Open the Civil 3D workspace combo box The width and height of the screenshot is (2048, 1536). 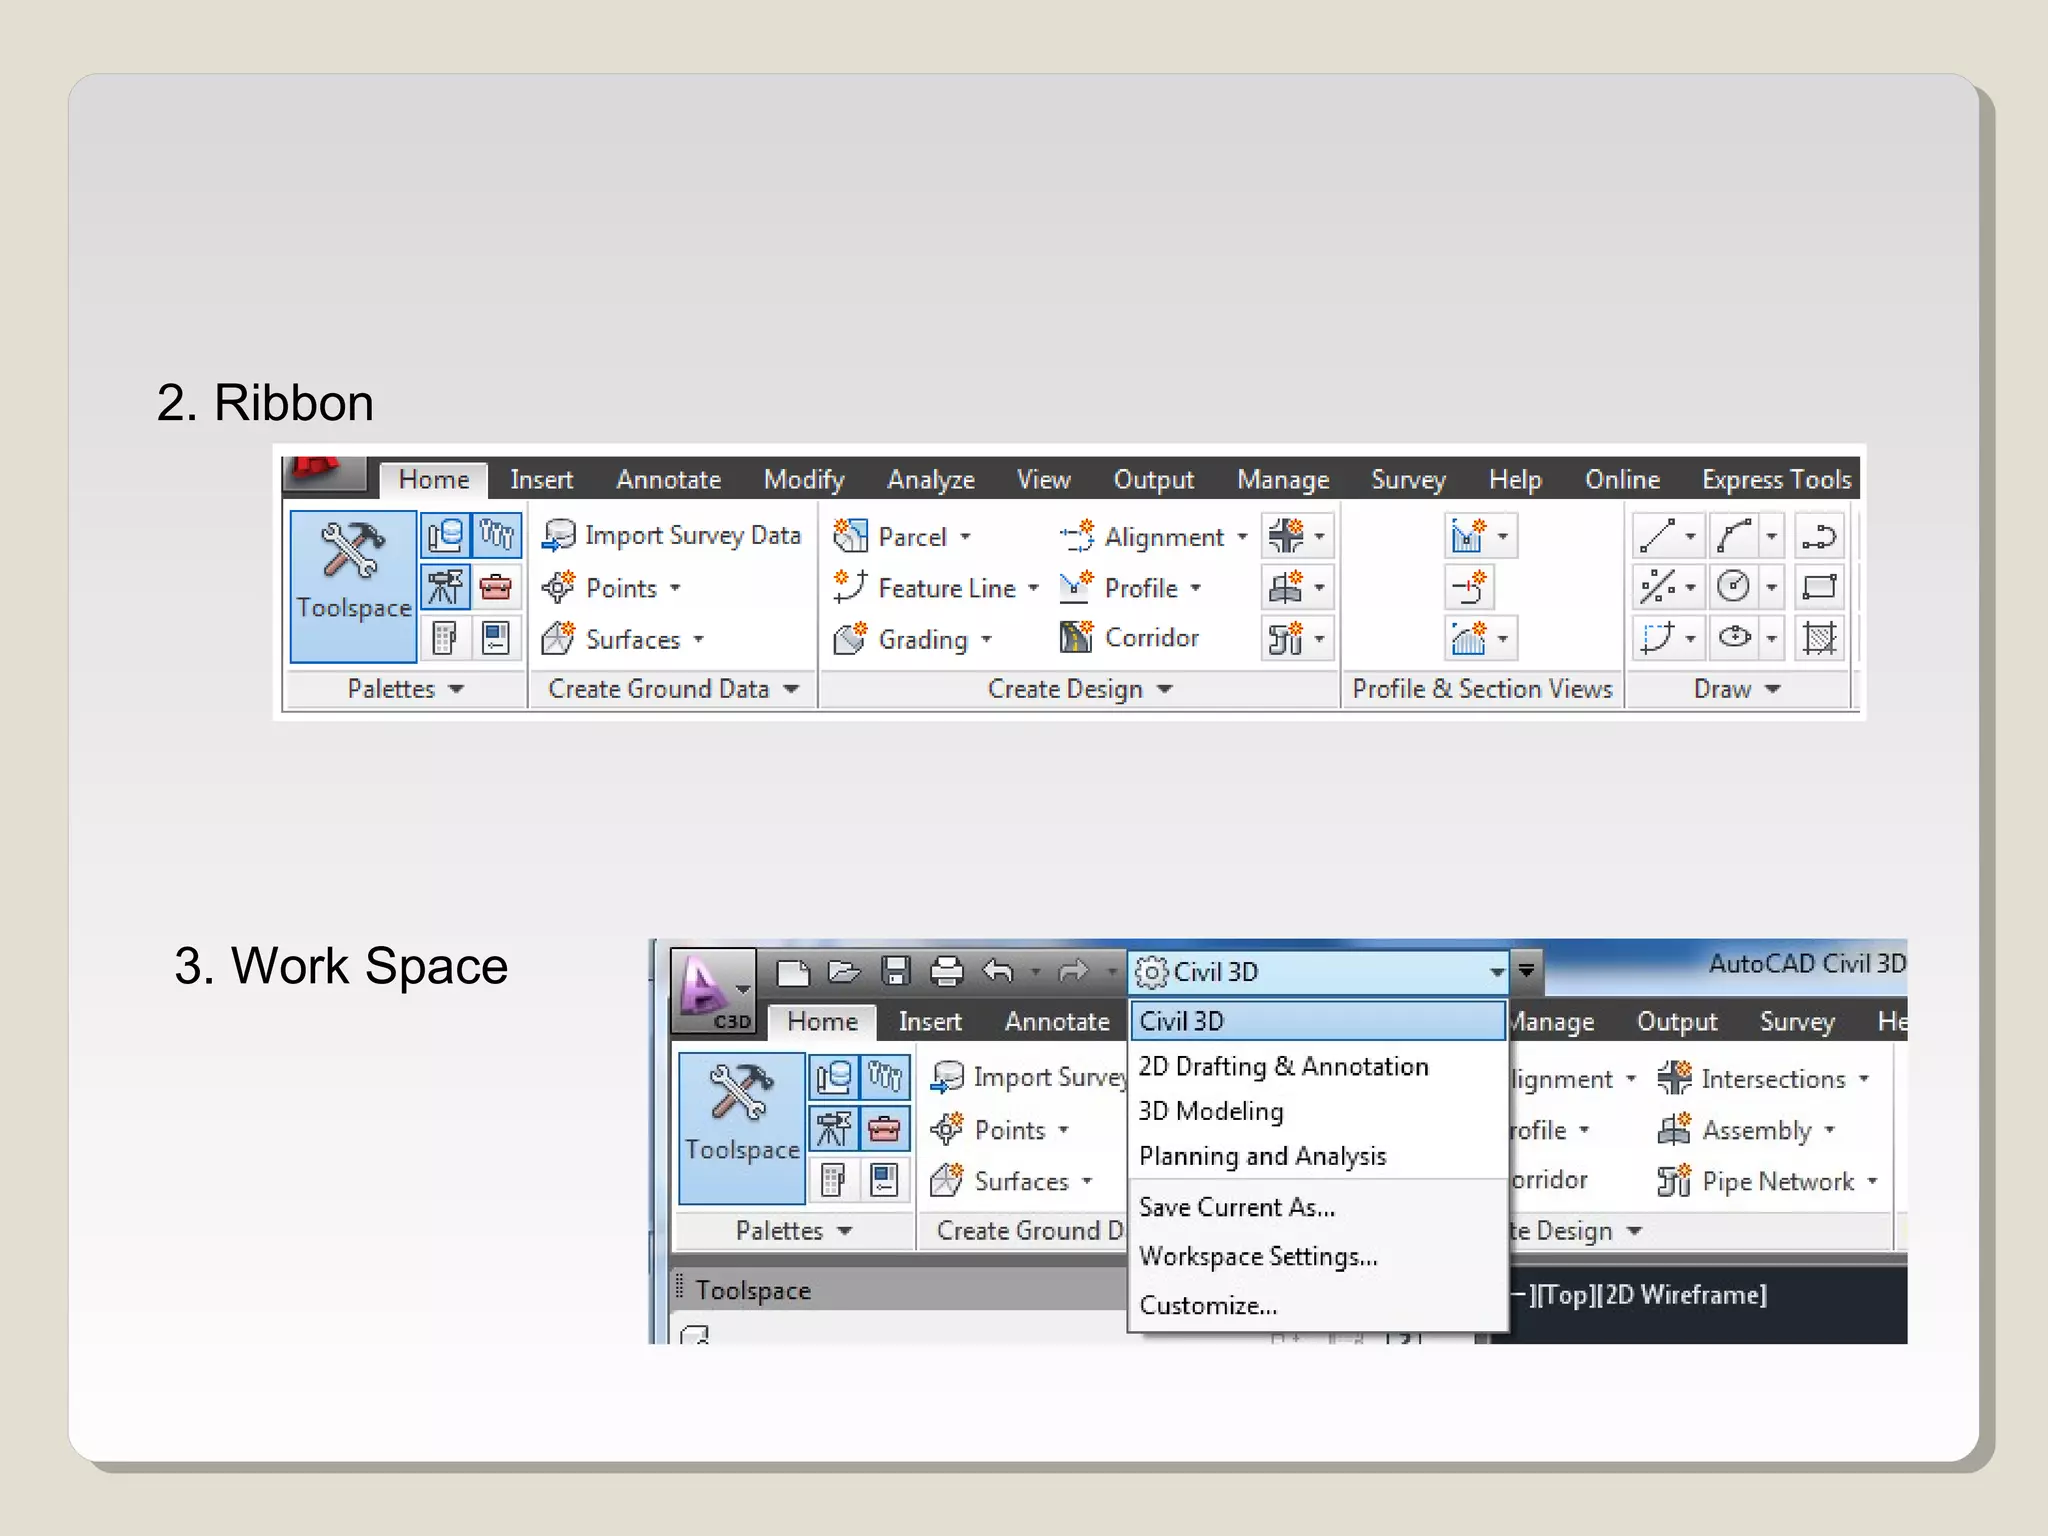(1319, 972)
